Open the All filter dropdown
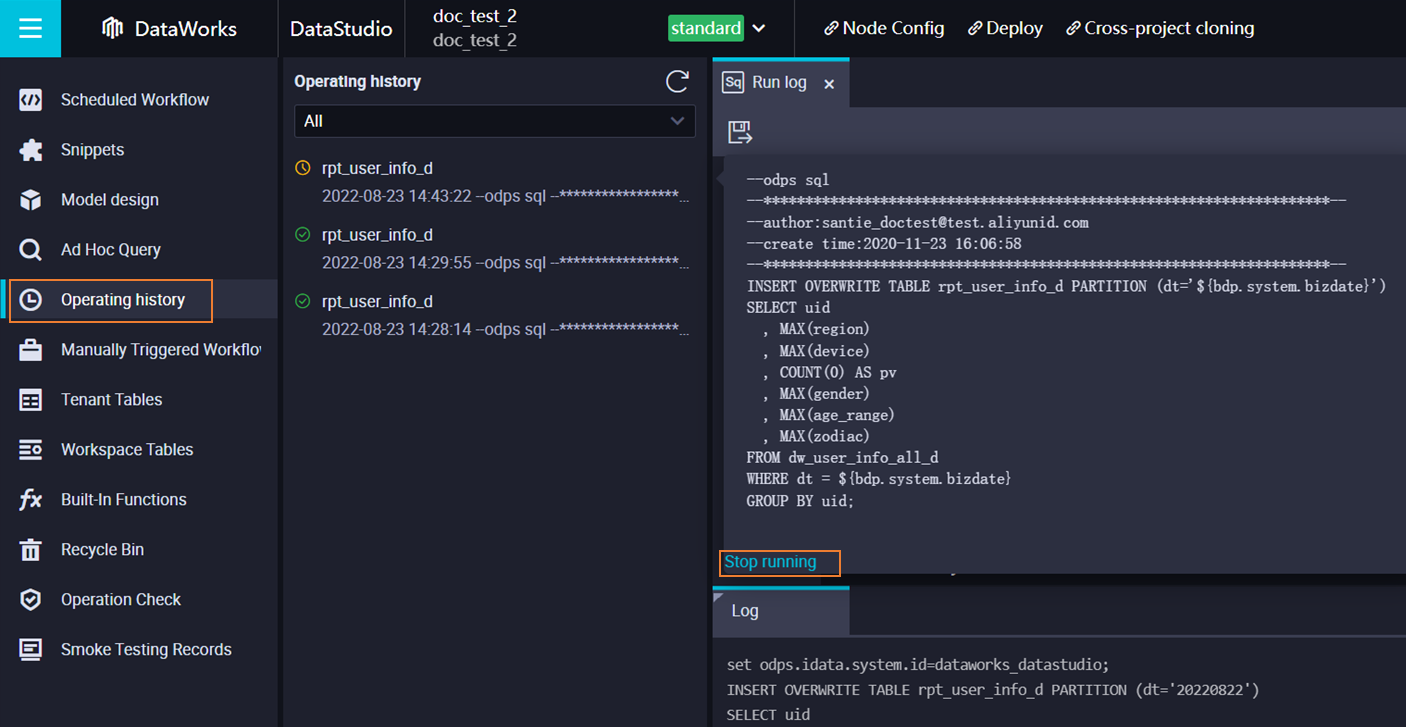Viewport: 1406px width, 727px height. (x=495, y=121)
